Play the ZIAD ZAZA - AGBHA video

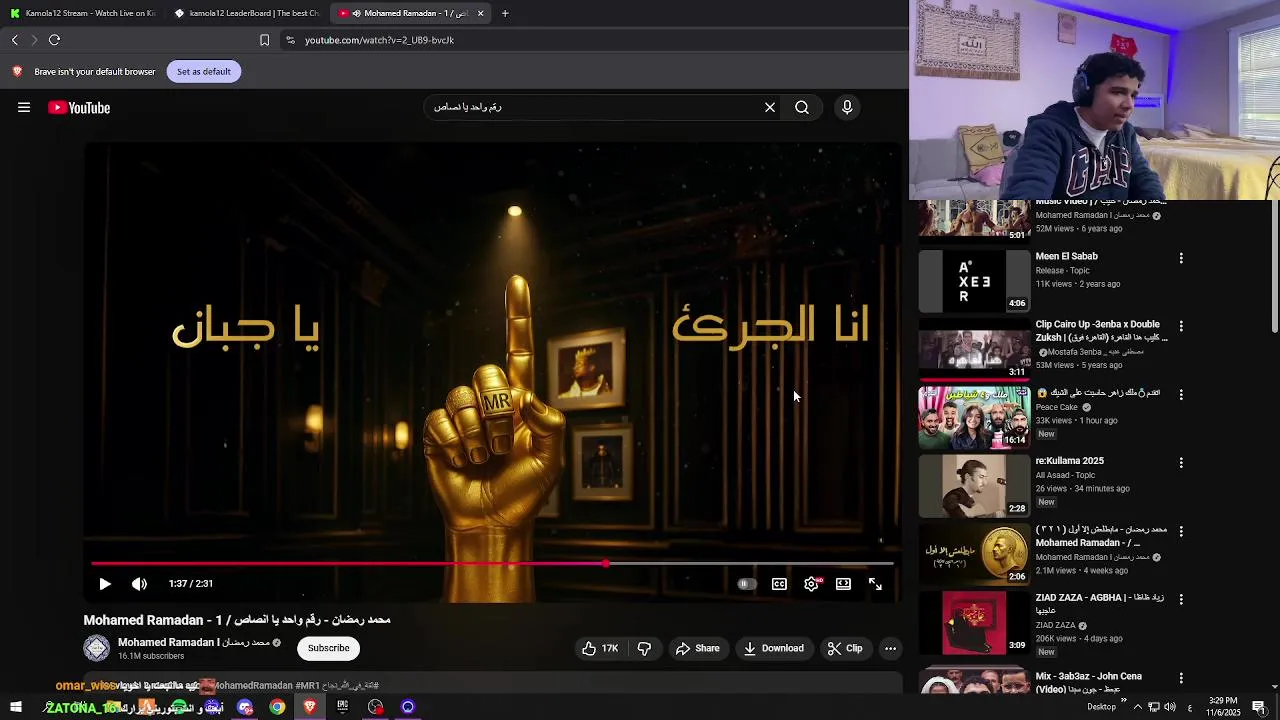point(974,622)
